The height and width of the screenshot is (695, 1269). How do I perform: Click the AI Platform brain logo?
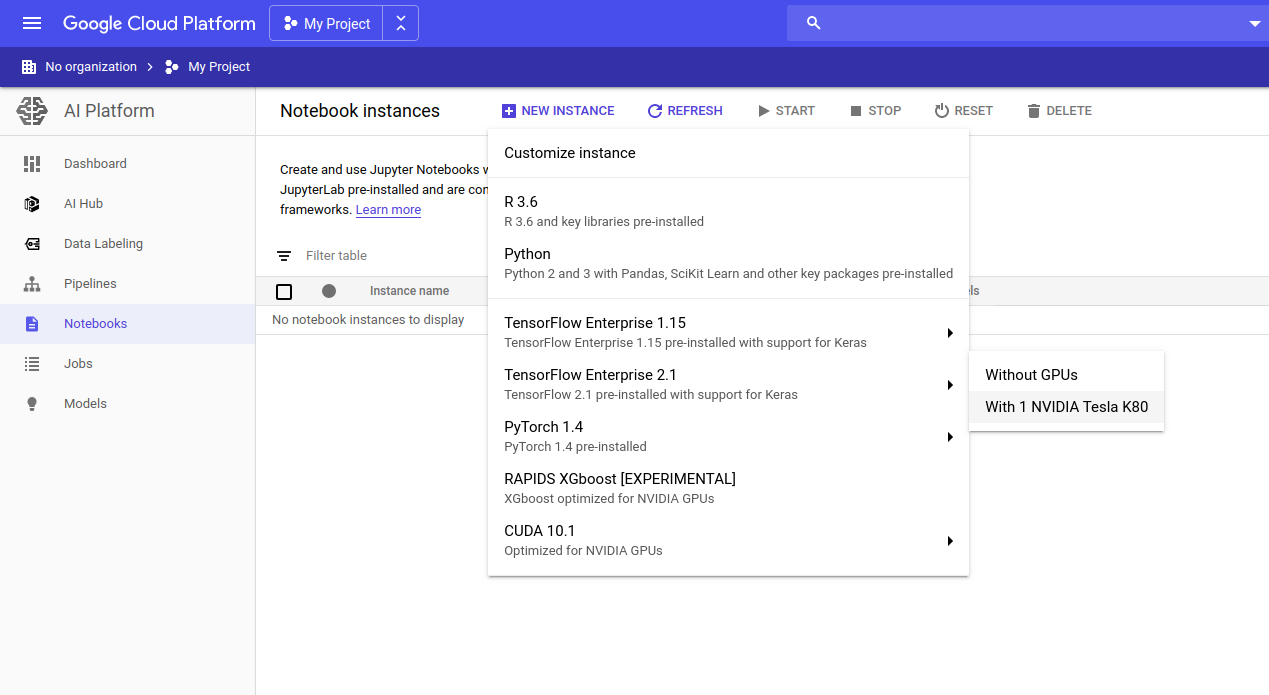coord(32,111)
